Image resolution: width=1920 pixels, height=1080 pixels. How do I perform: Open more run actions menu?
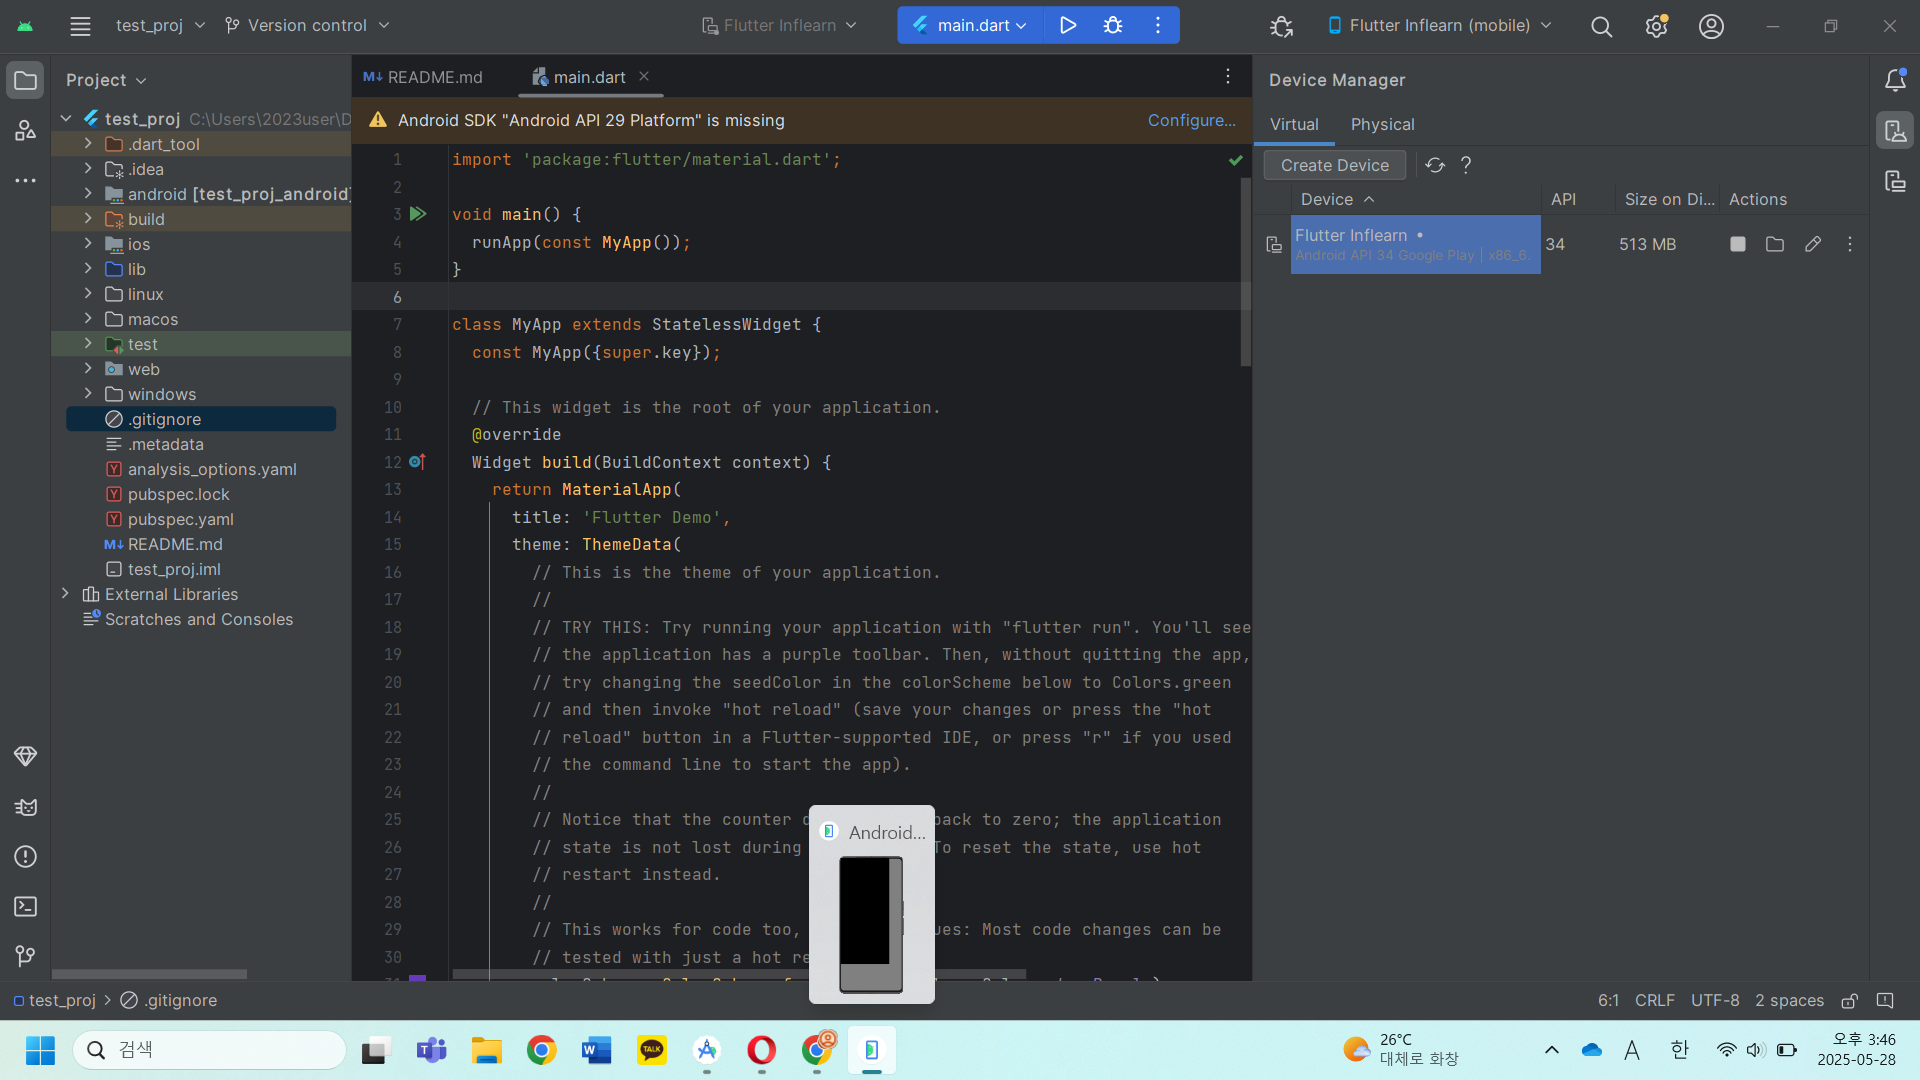coord(1158,25)
